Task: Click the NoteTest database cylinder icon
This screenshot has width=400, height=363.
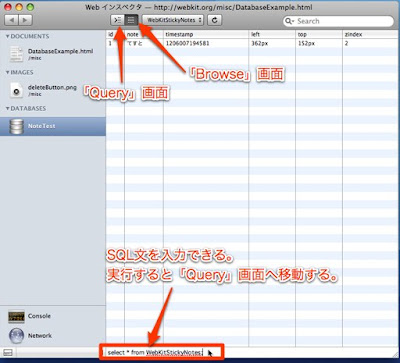Action: click(16, 126)
